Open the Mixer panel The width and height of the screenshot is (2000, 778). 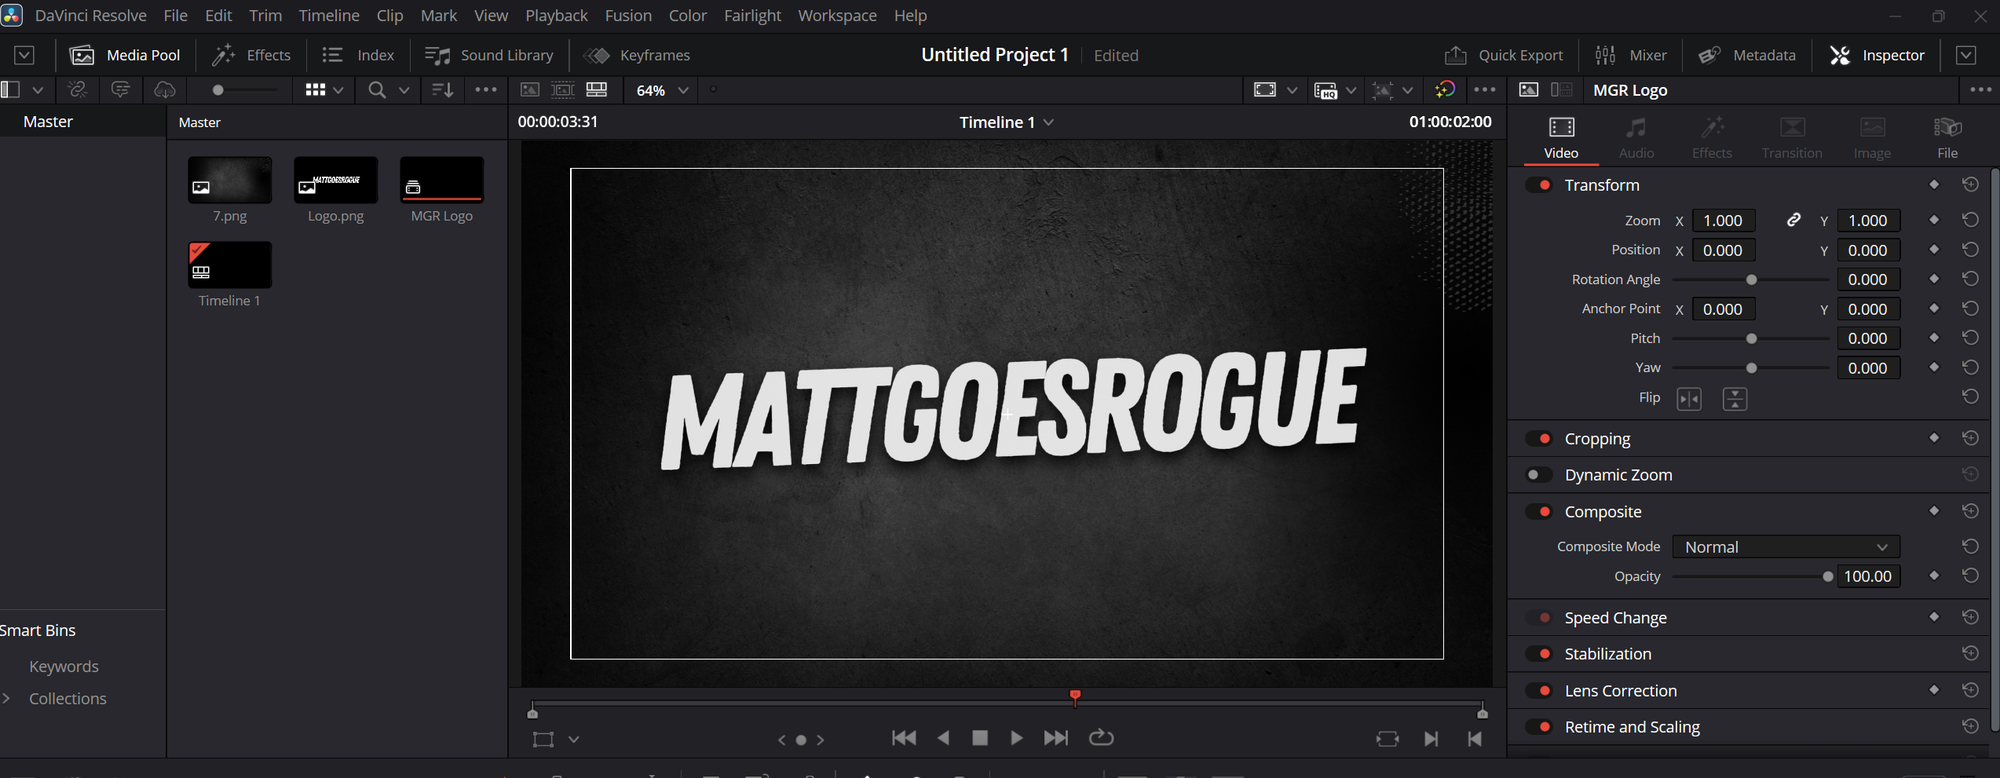point(1631,55)
